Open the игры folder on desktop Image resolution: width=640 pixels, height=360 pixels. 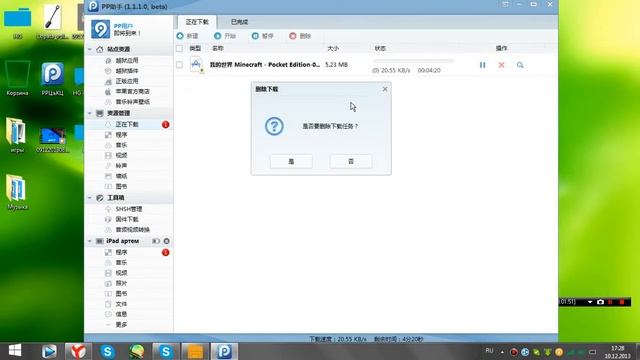(x=17, y=135)
